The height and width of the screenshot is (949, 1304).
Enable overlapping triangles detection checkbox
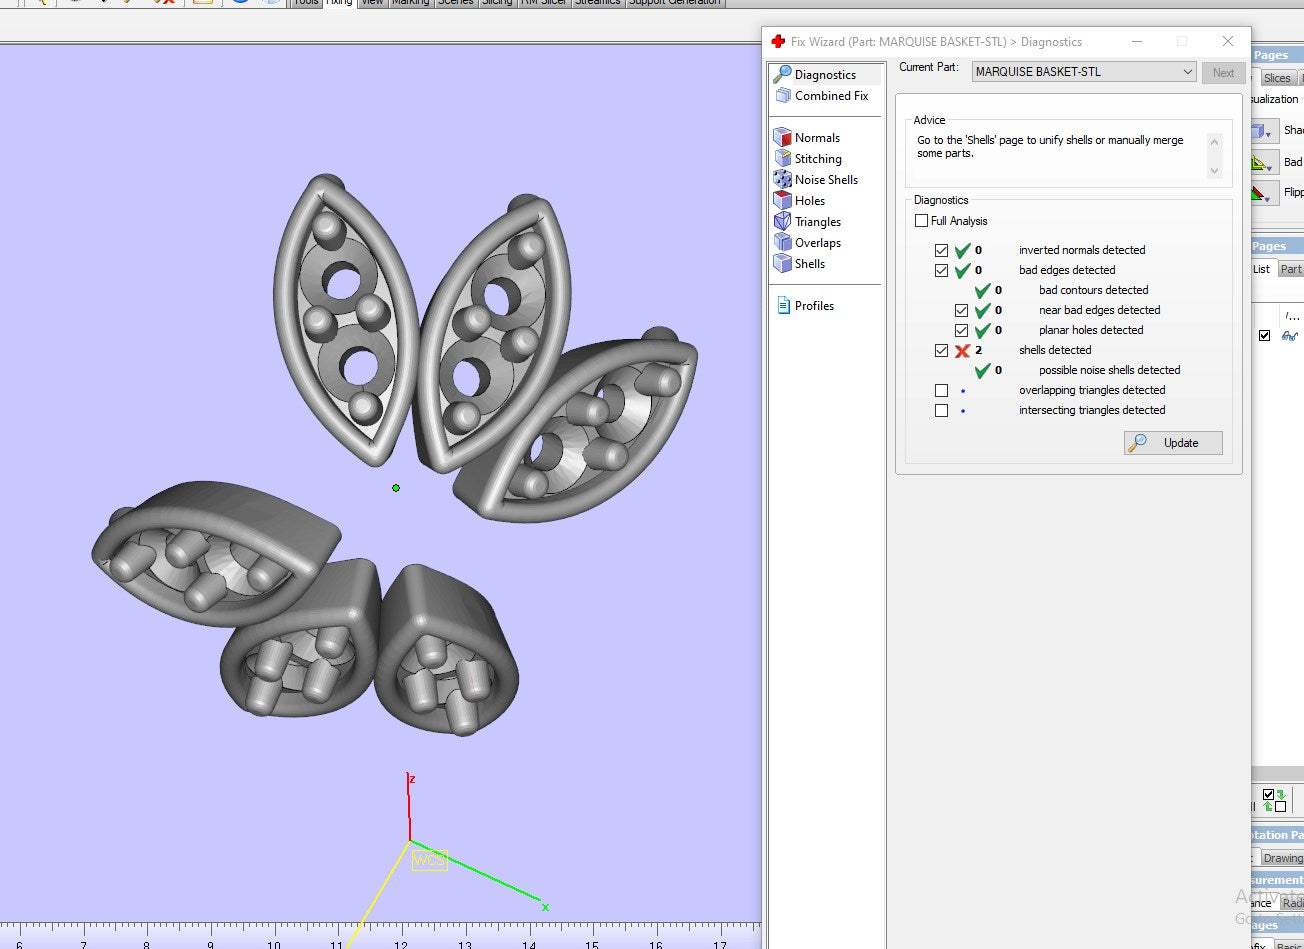click(941, 390)
